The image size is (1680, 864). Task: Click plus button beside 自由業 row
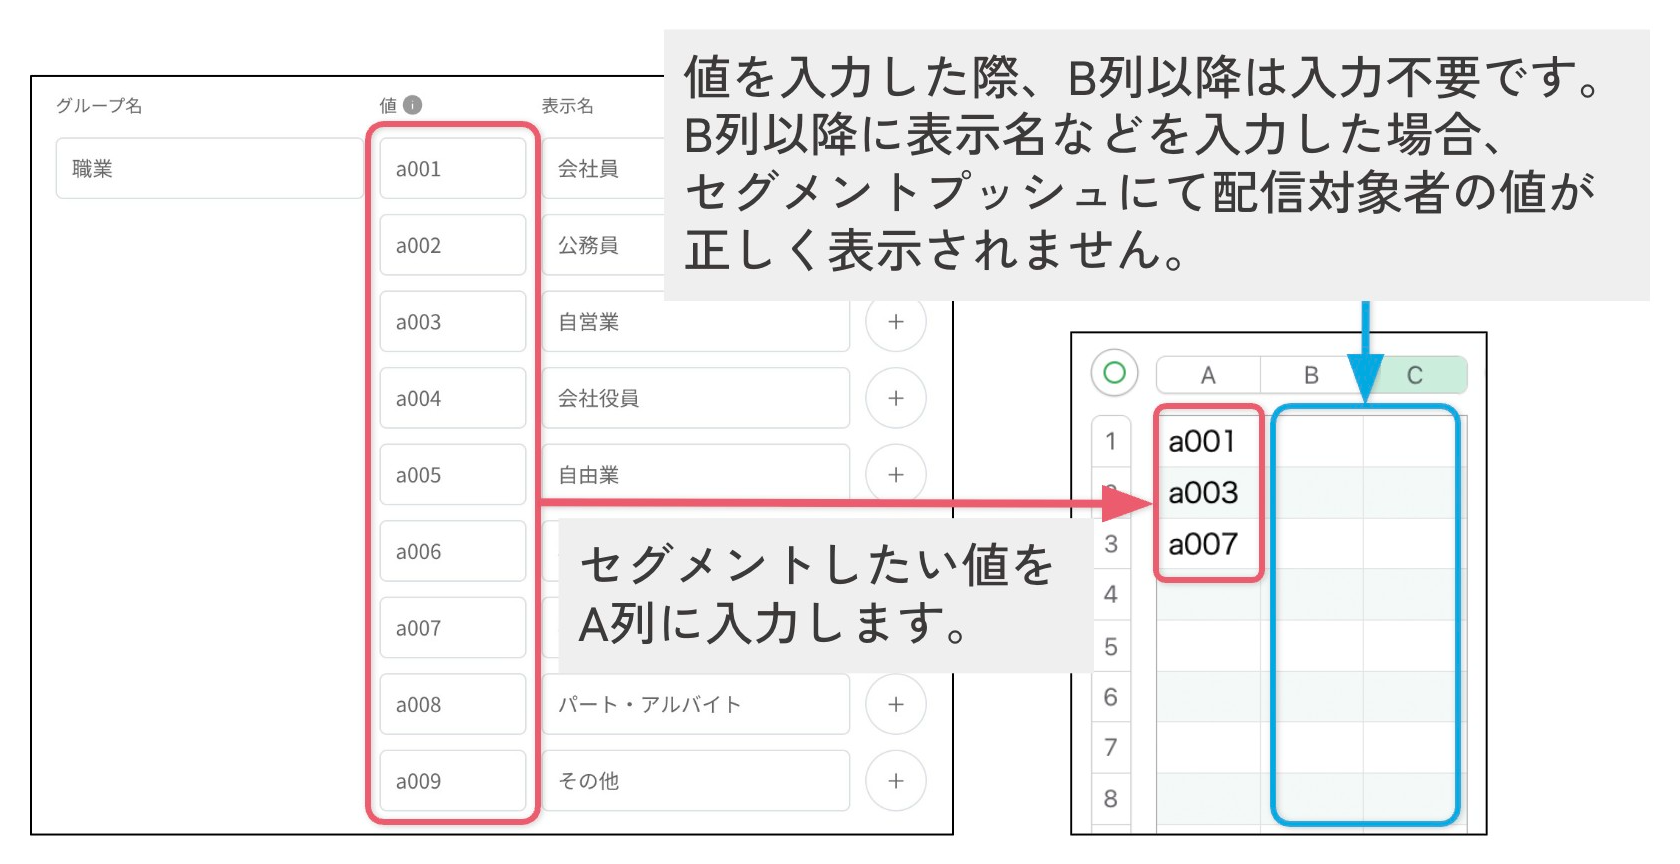coord(896,474)
